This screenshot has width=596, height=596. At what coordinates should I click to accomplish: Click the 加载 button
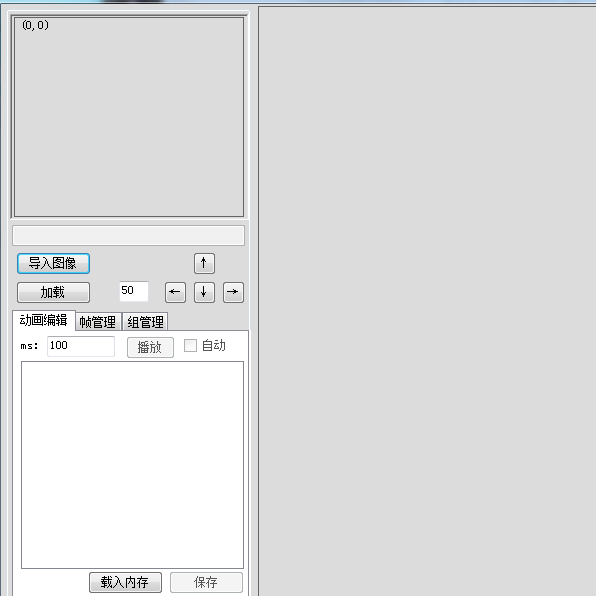[53, 292]
